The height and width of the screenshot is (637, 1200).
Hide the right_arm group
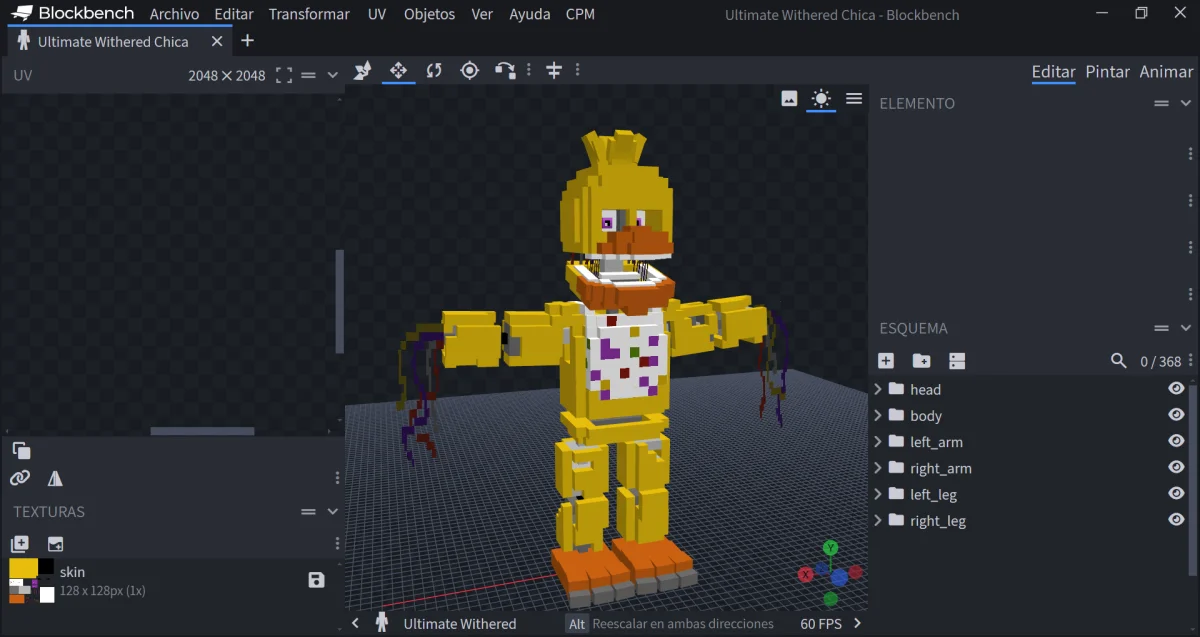[x=1176, y=467]
